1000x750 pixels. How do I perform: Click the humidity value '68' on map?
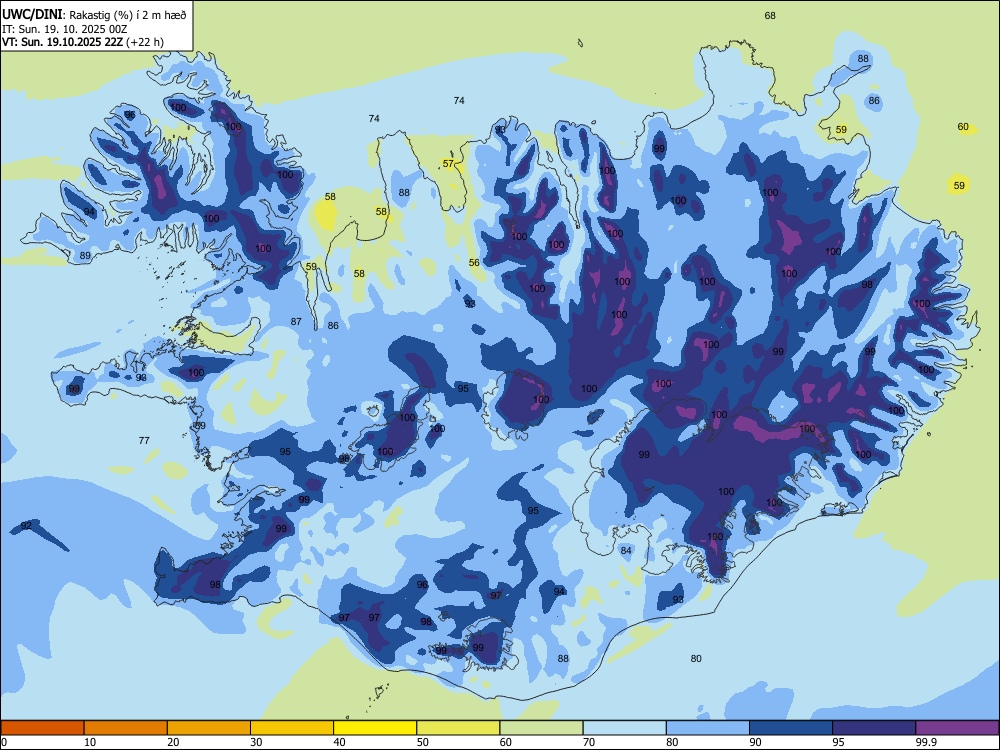click(770, 15)
